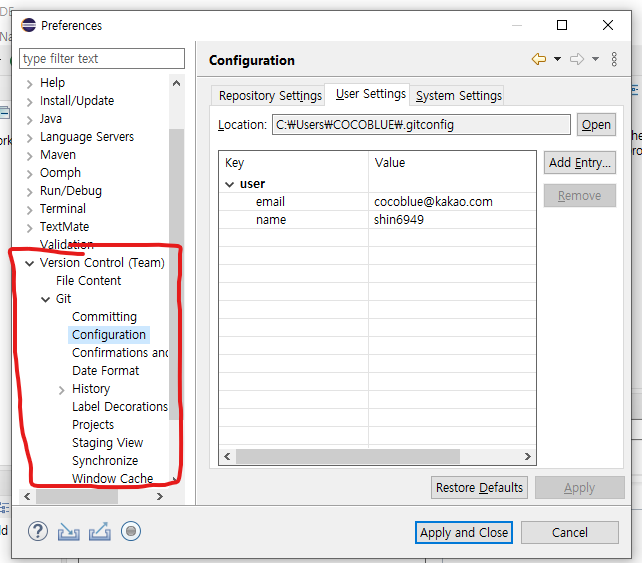This screenshot has width=642, height=563.
Task: Open the back history dropdown arrow
Action: pyautogui.click(x=557, y=60)
